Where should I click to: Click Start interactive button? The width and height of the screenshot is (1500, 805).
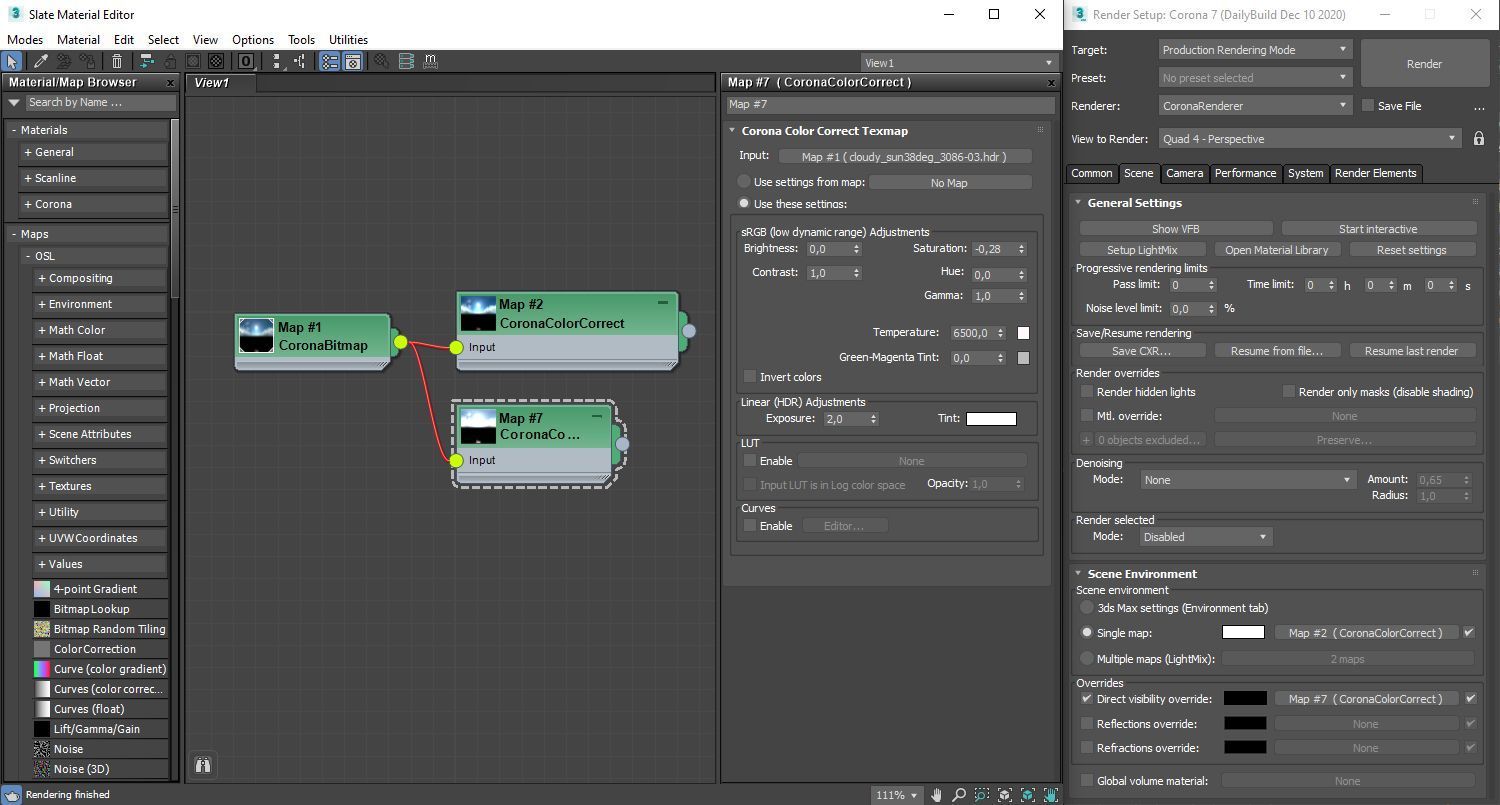1378,229
